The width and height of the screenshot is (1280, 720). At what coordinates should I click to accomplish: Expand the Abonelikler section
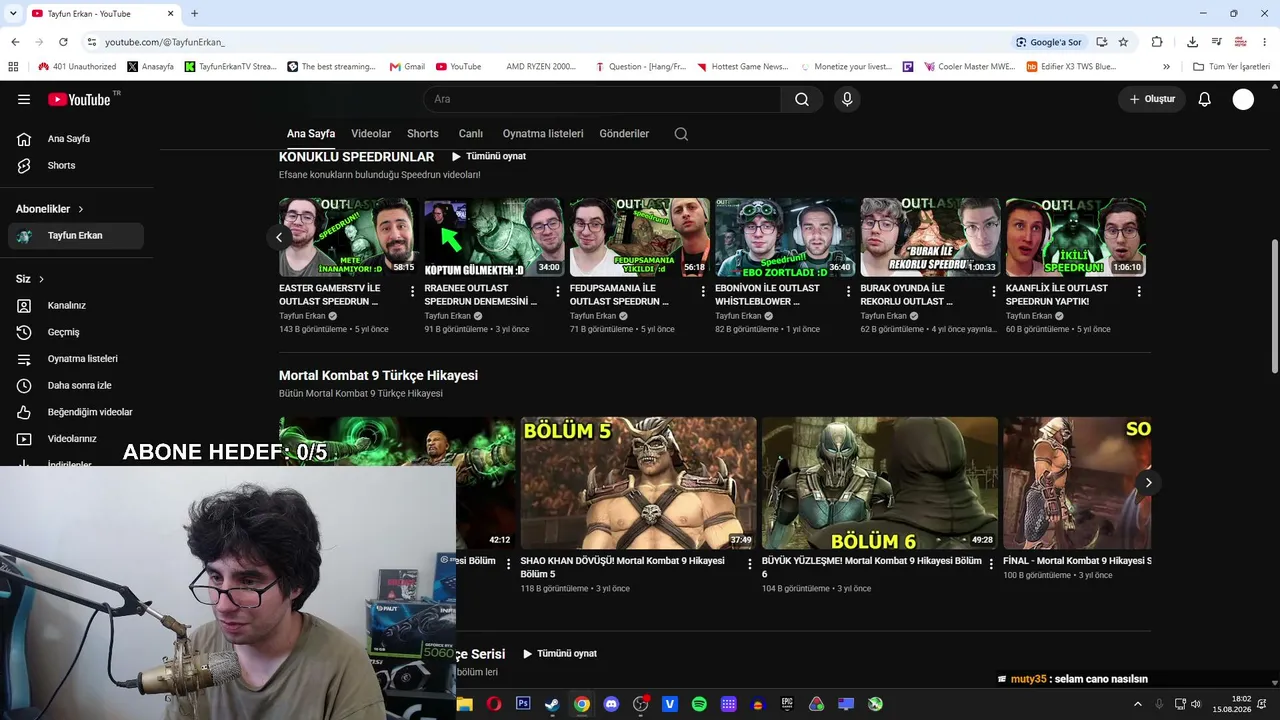coord(50,209)
